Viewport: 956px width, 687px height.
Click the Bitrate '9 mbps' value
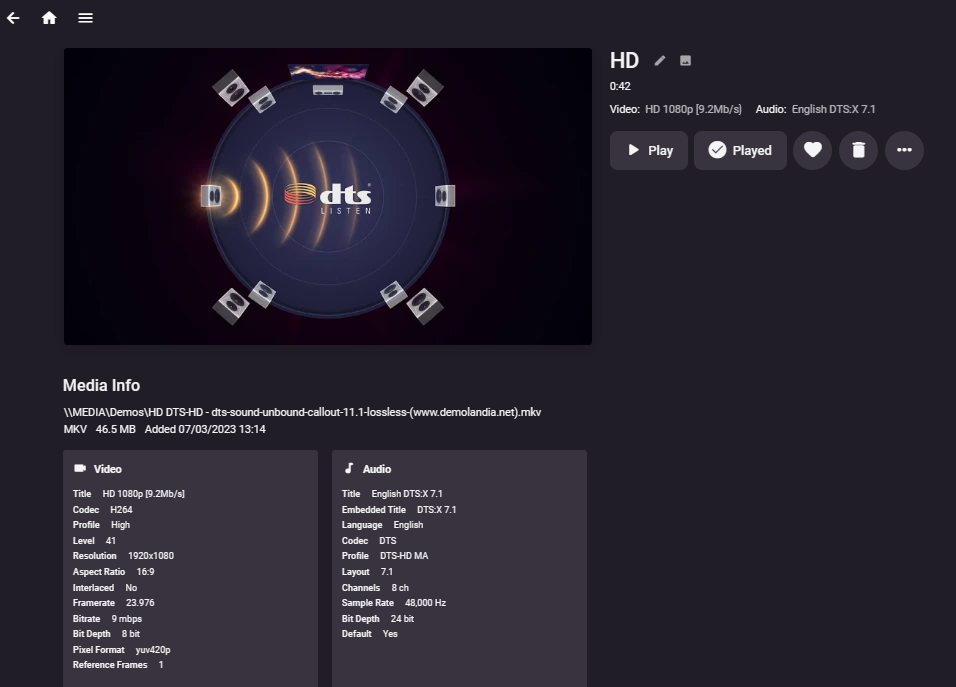click(127, 619)
